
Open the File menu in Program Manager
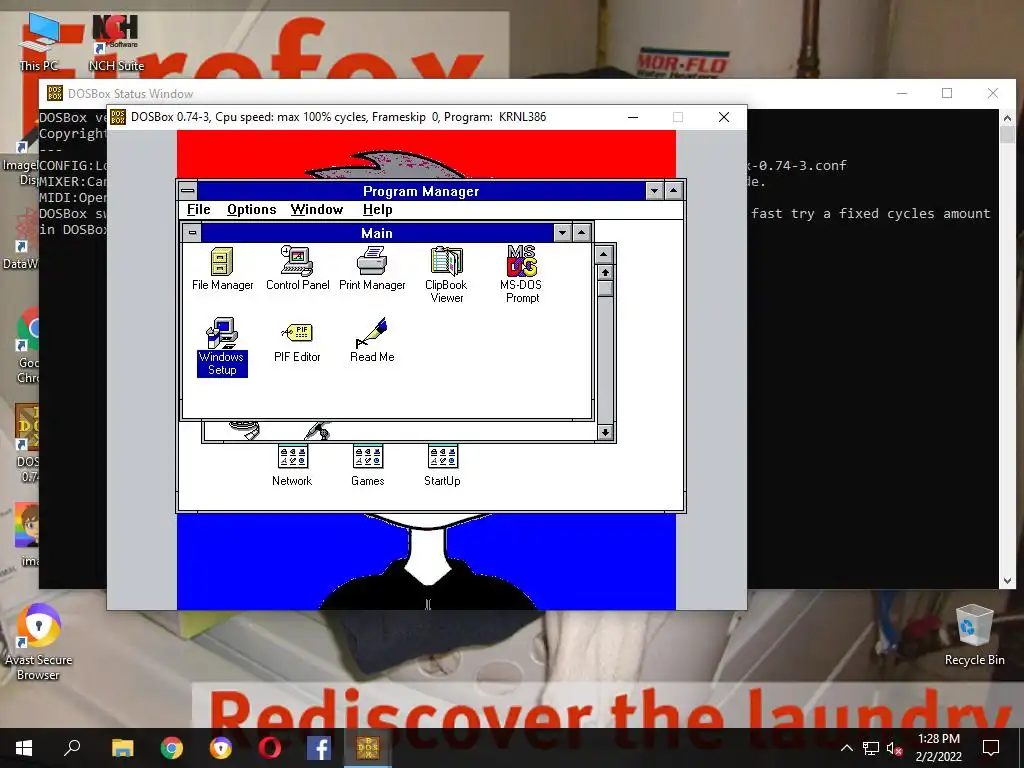[x=199, y=210]
